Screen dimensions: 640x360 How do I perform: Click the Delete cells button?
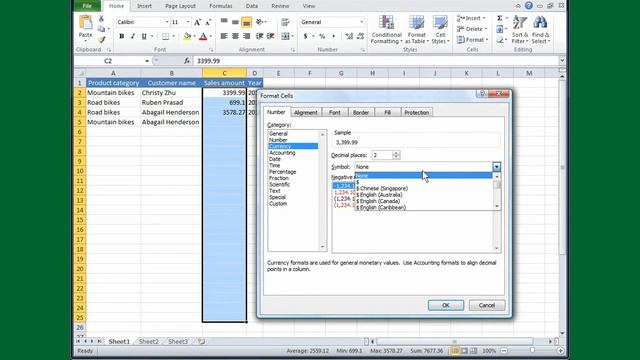[x=472, y=29]
